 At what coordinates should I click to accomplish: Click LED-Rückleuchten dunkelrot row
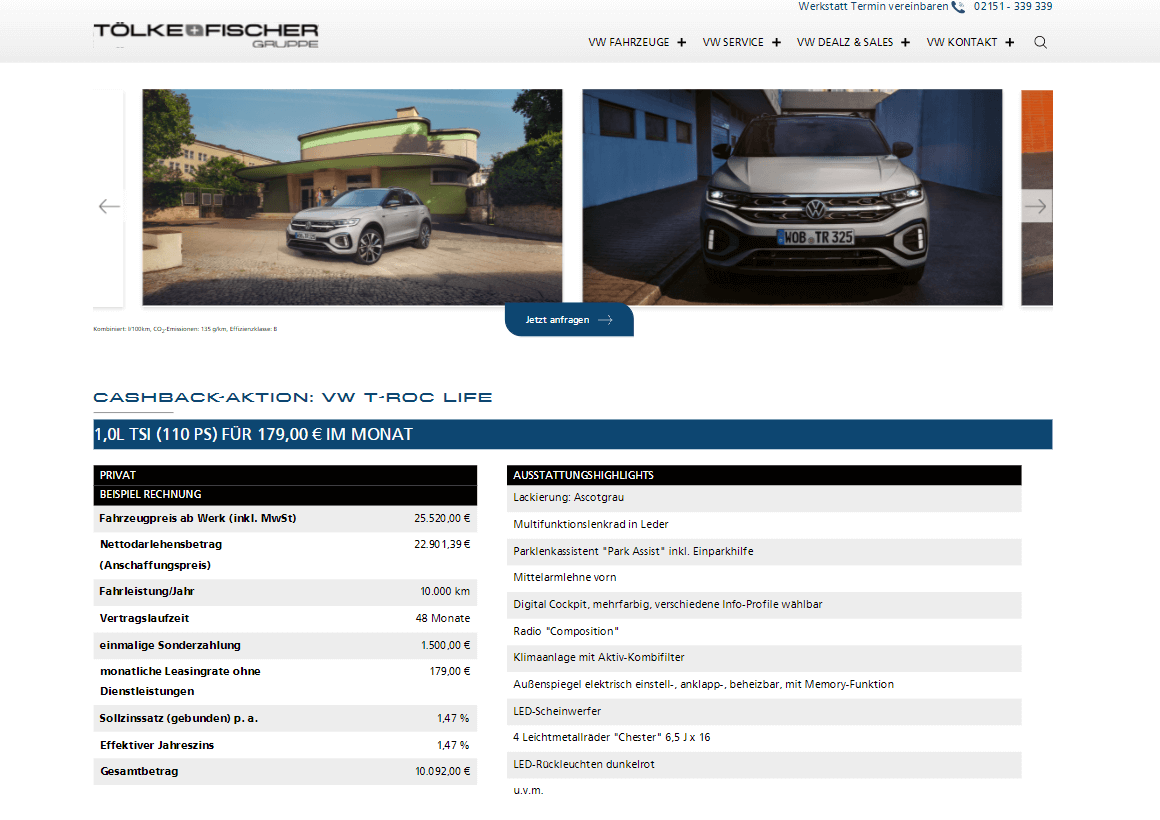(764, 764)
